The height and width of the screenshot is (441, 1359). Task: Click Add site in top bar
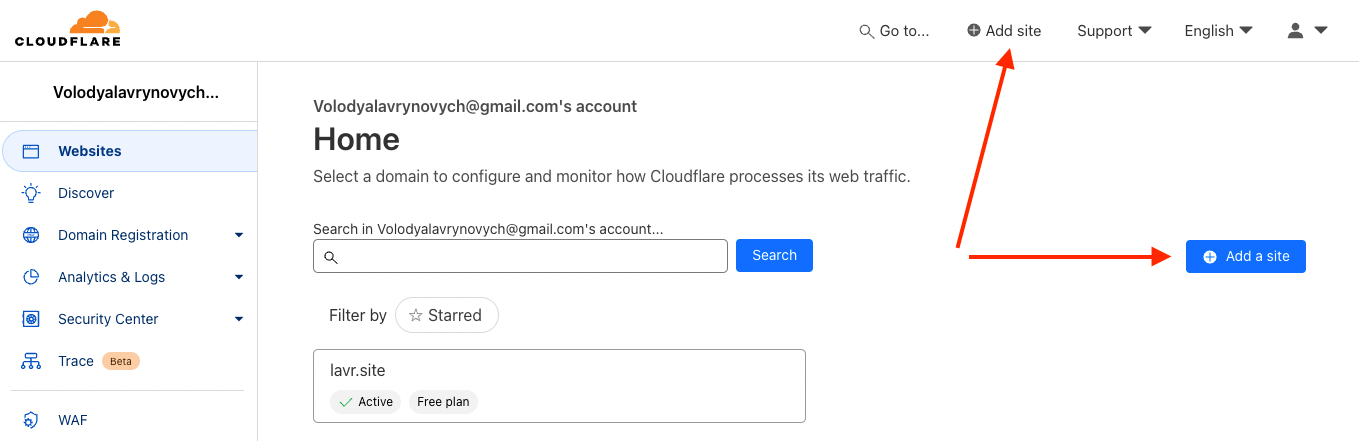[1004, 31]
